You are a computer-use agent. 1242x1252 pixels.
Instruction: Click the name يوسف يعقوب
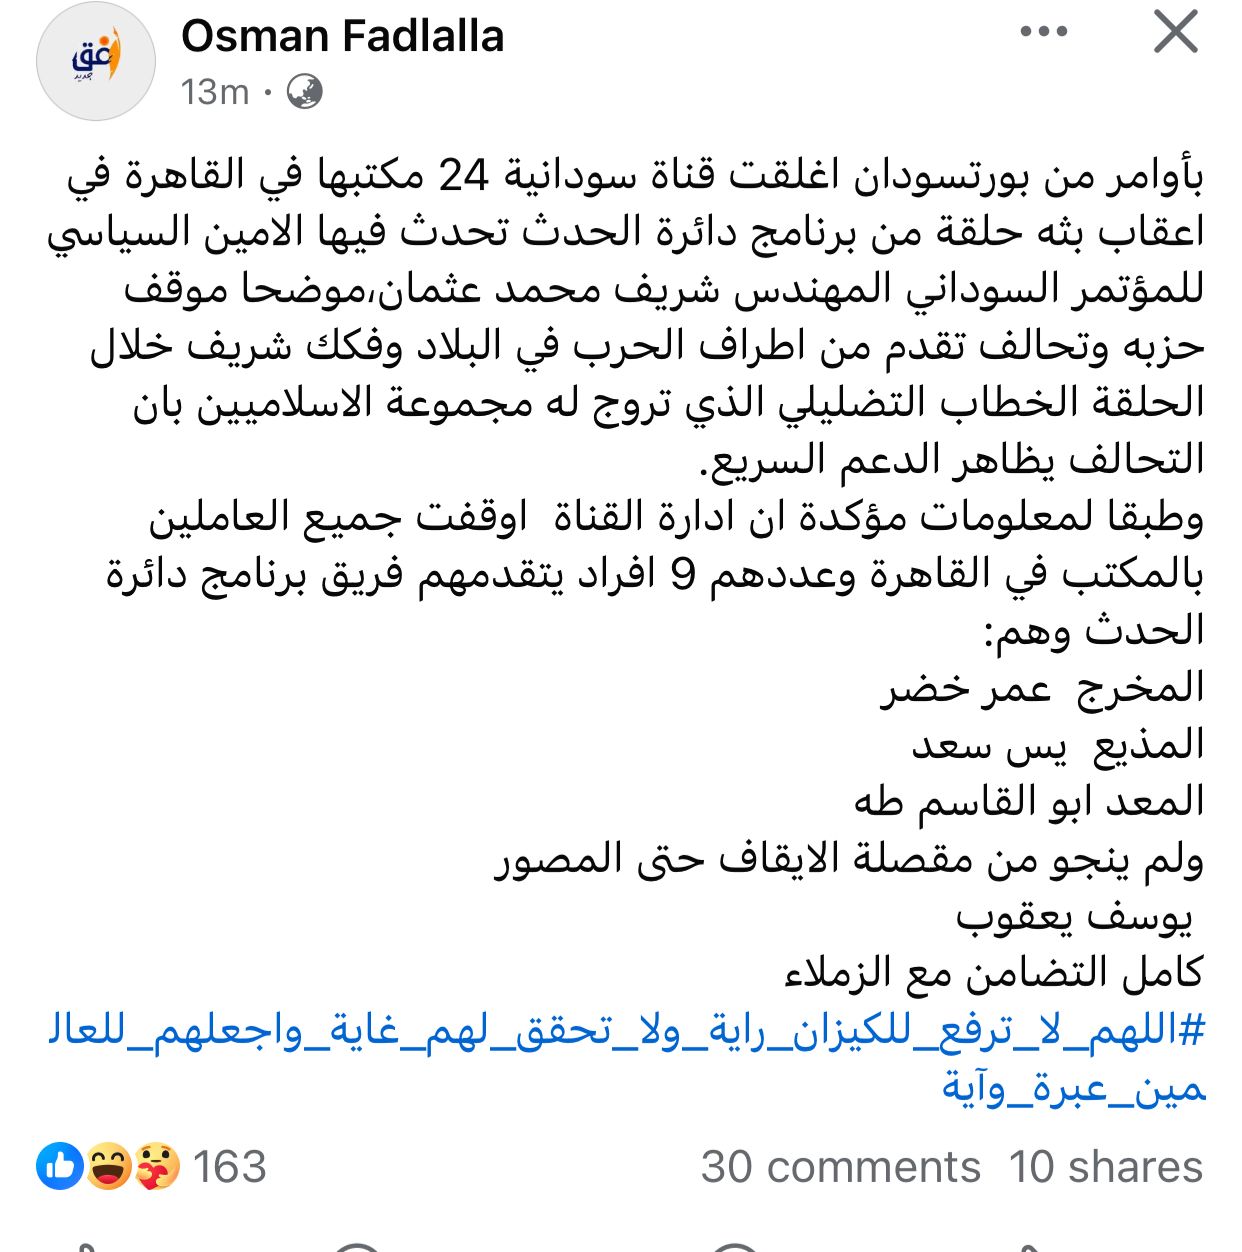[1074, 917]
